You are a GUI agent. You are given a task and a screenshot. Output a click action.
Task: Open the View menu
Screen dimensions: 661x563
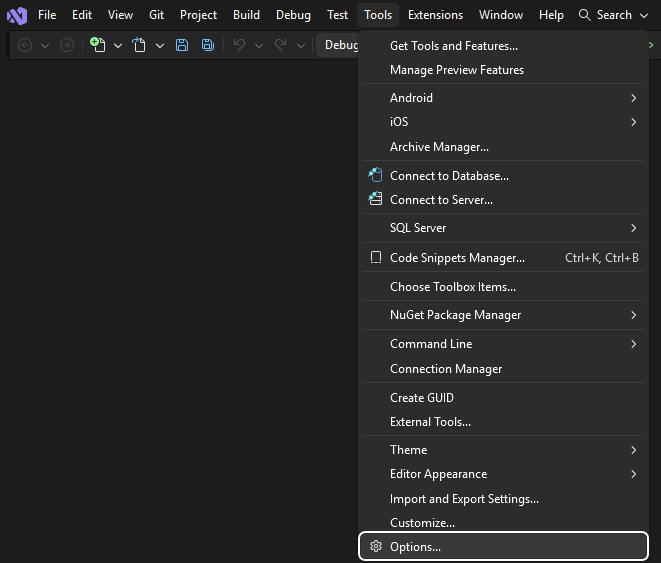120,15
